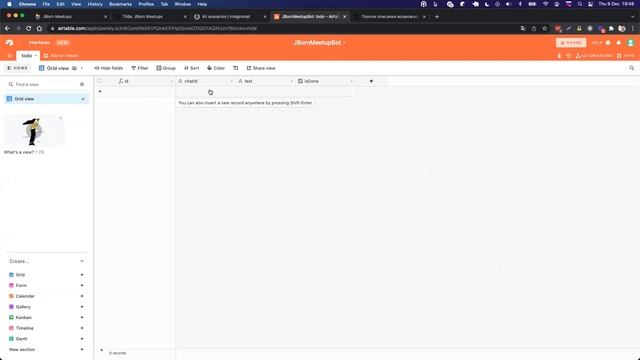This screenshot has height=360, width=640.
Task: Create a new Timeline view
Action: coord(47,328)
